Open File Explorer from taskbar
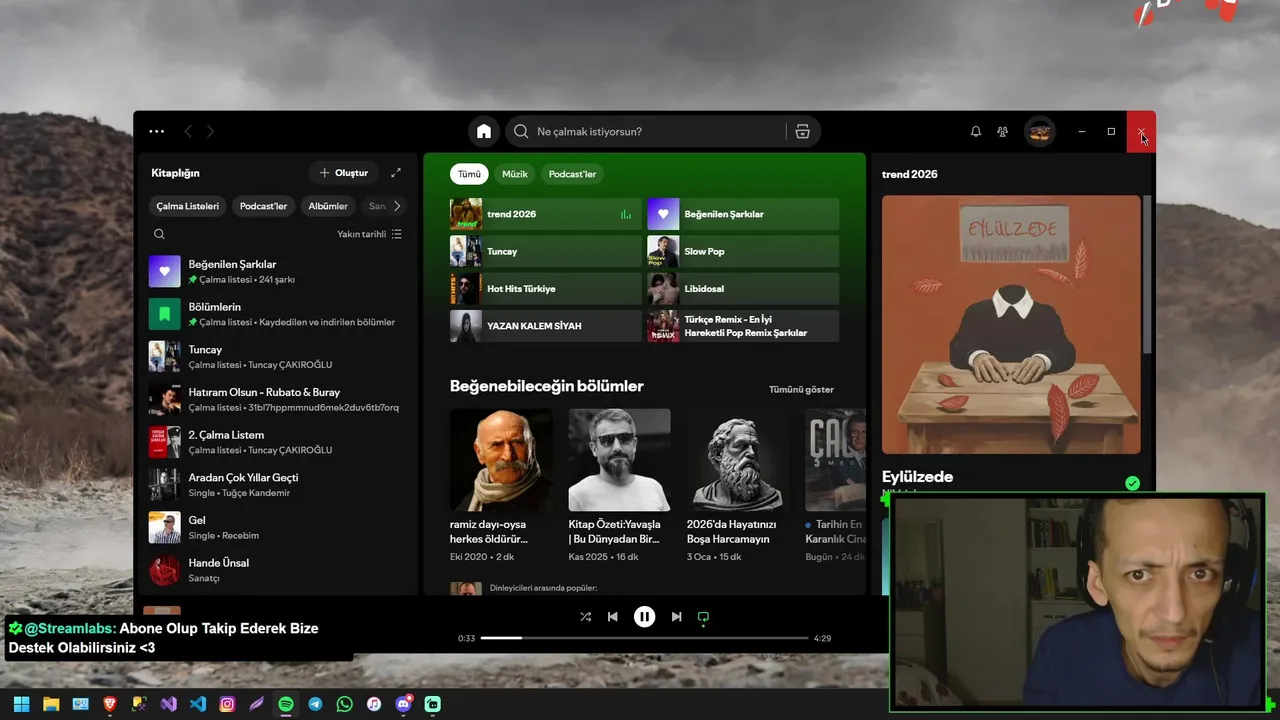 pos(51,704)
